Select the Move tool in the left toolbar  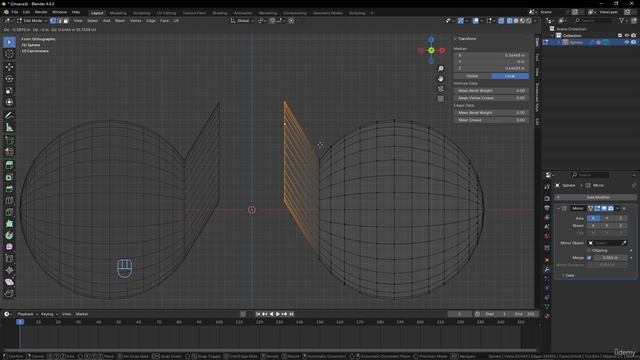pyautogui.click(x=9, y=67)
